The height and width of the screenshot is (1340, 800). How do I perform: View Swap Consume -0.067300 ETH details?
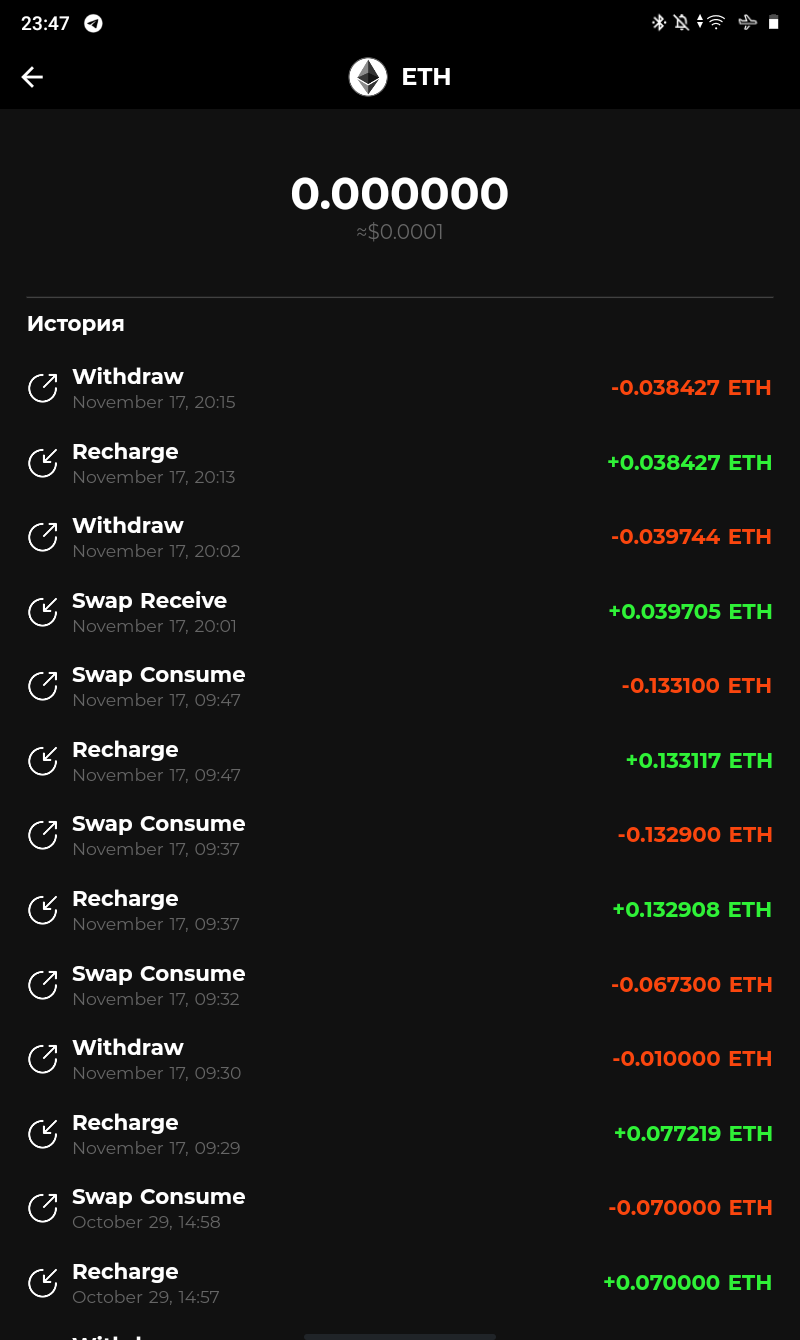pyautogui.click(x=400, y=985)
